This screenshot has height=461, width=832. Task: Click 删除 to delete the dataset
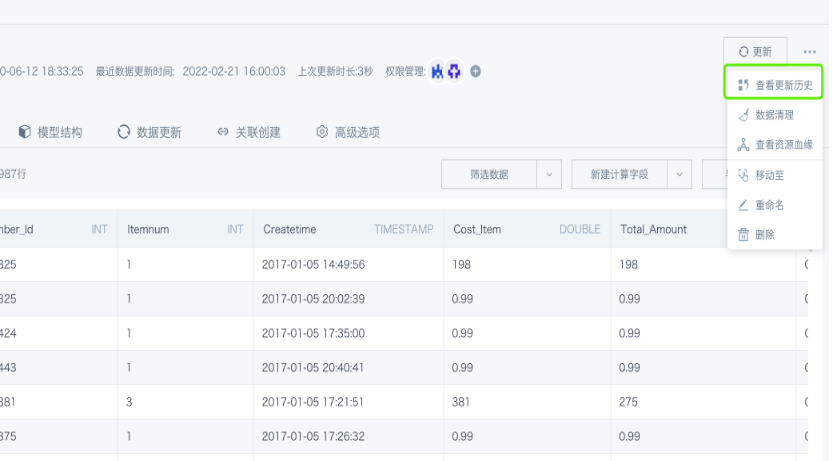pos(775,235)
